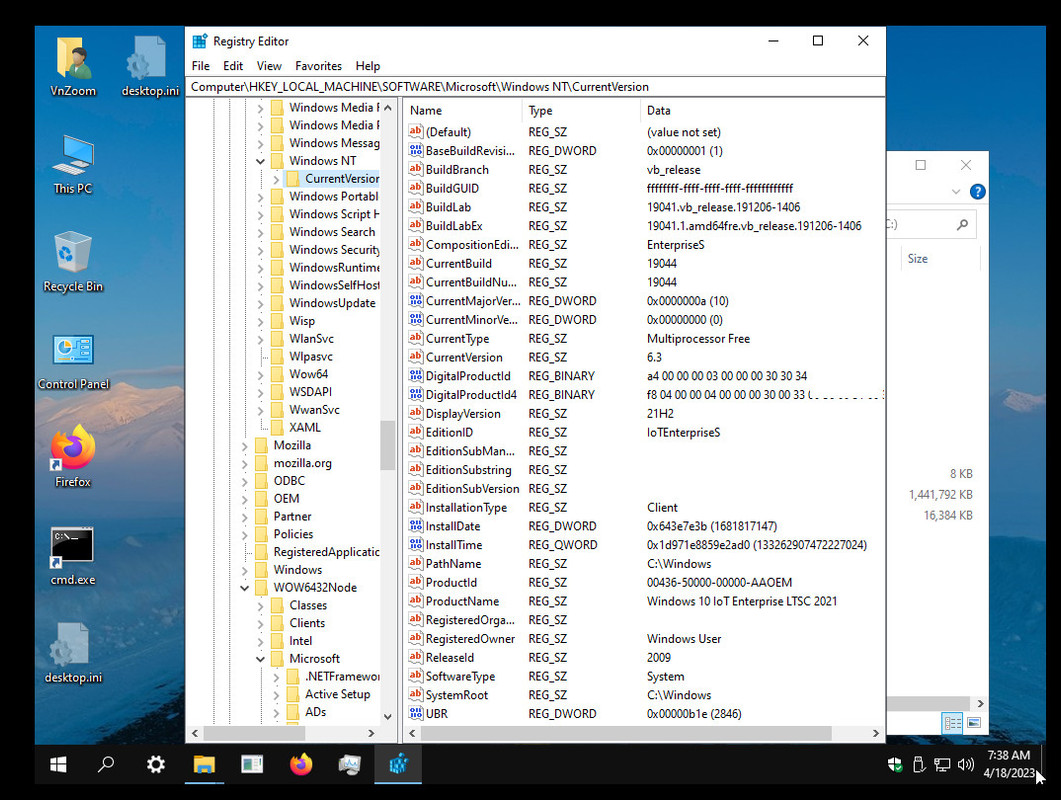
Task: Select the Windows Search tree item
Action: tap(332, 232)
